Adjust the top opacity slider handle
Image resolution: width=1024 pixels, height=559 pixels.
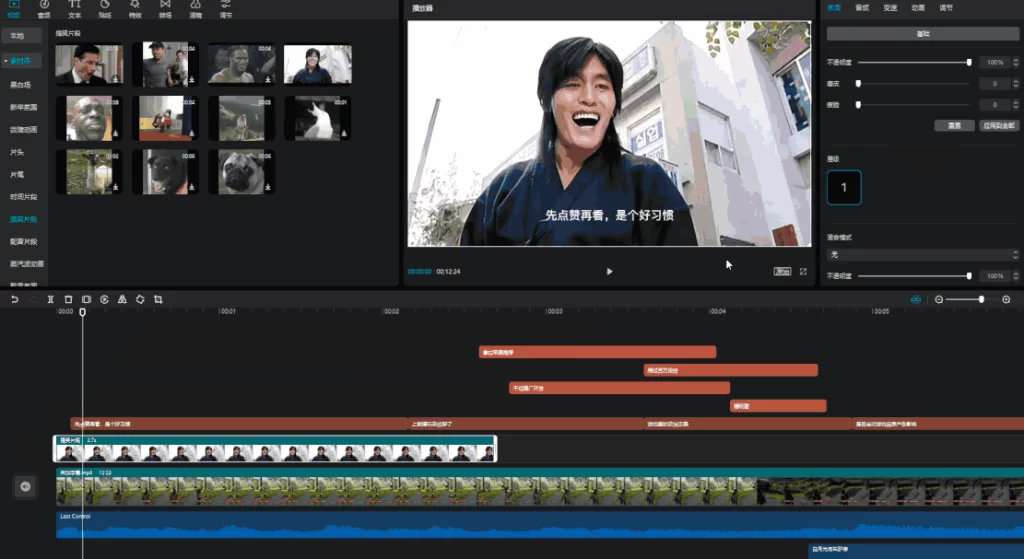coord(968,62)
